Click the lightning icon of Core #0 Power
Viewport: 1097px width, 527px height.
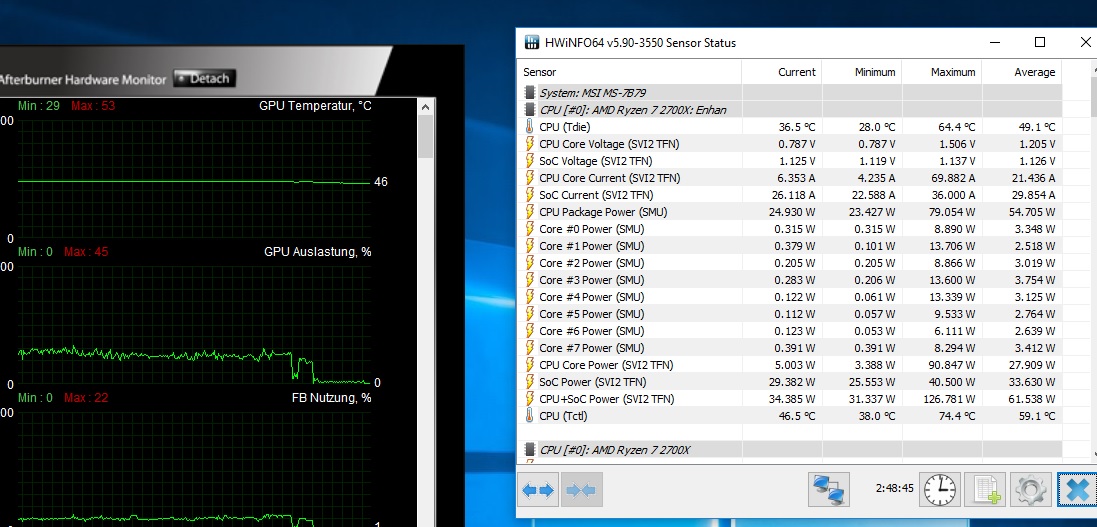tap(530, 229)
